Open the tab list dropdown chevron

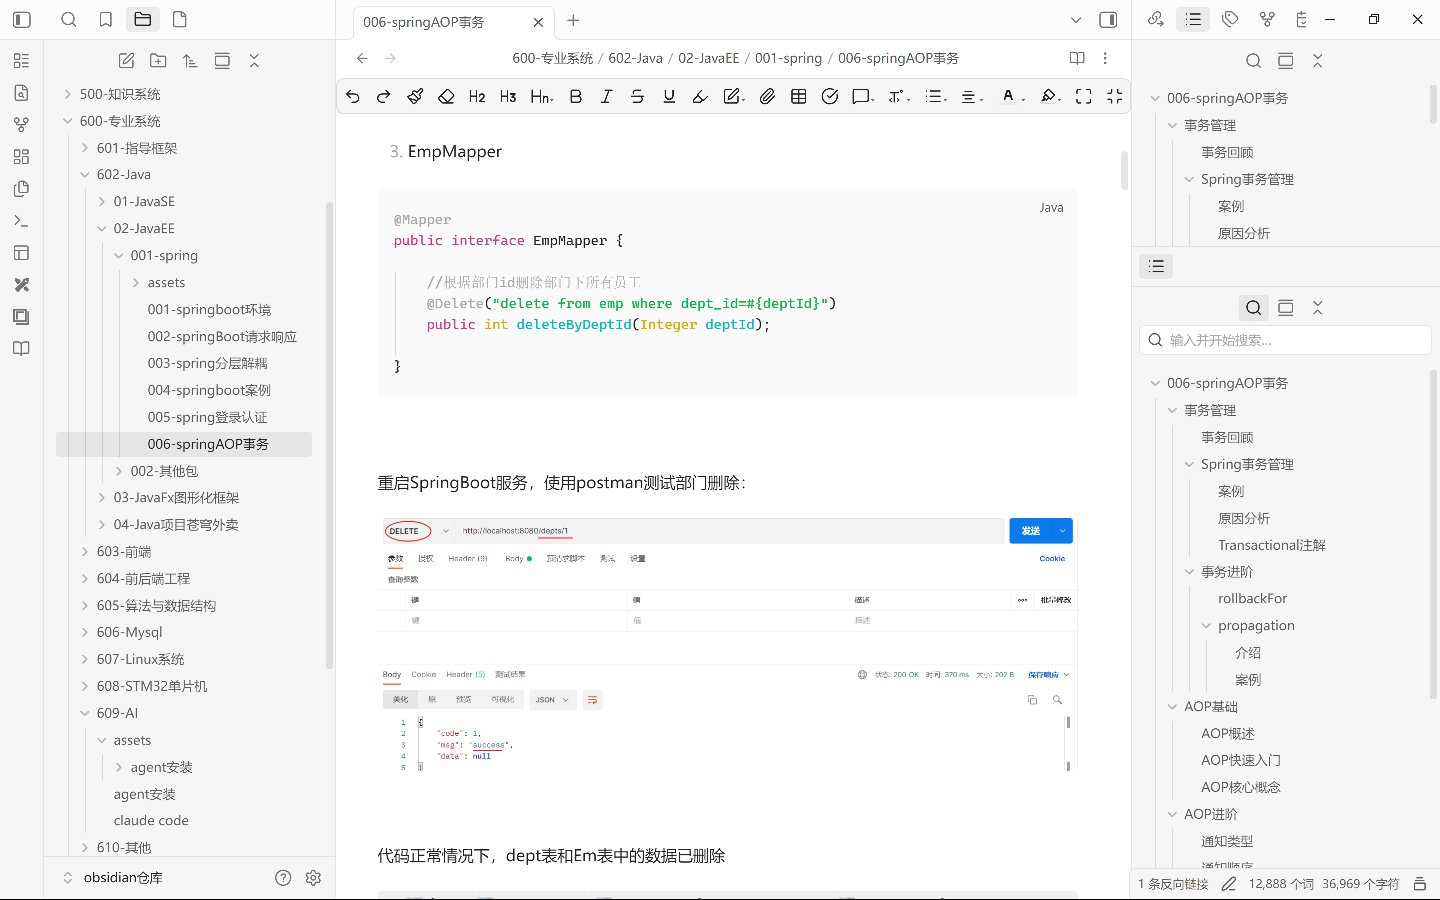[x=1076, y=20]
